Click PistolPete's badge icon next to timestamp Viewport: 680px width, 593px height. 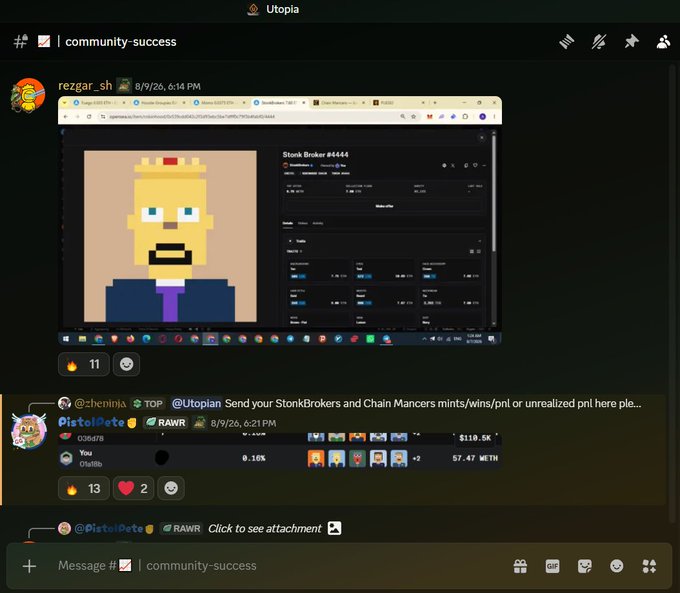tap(199, 423)
